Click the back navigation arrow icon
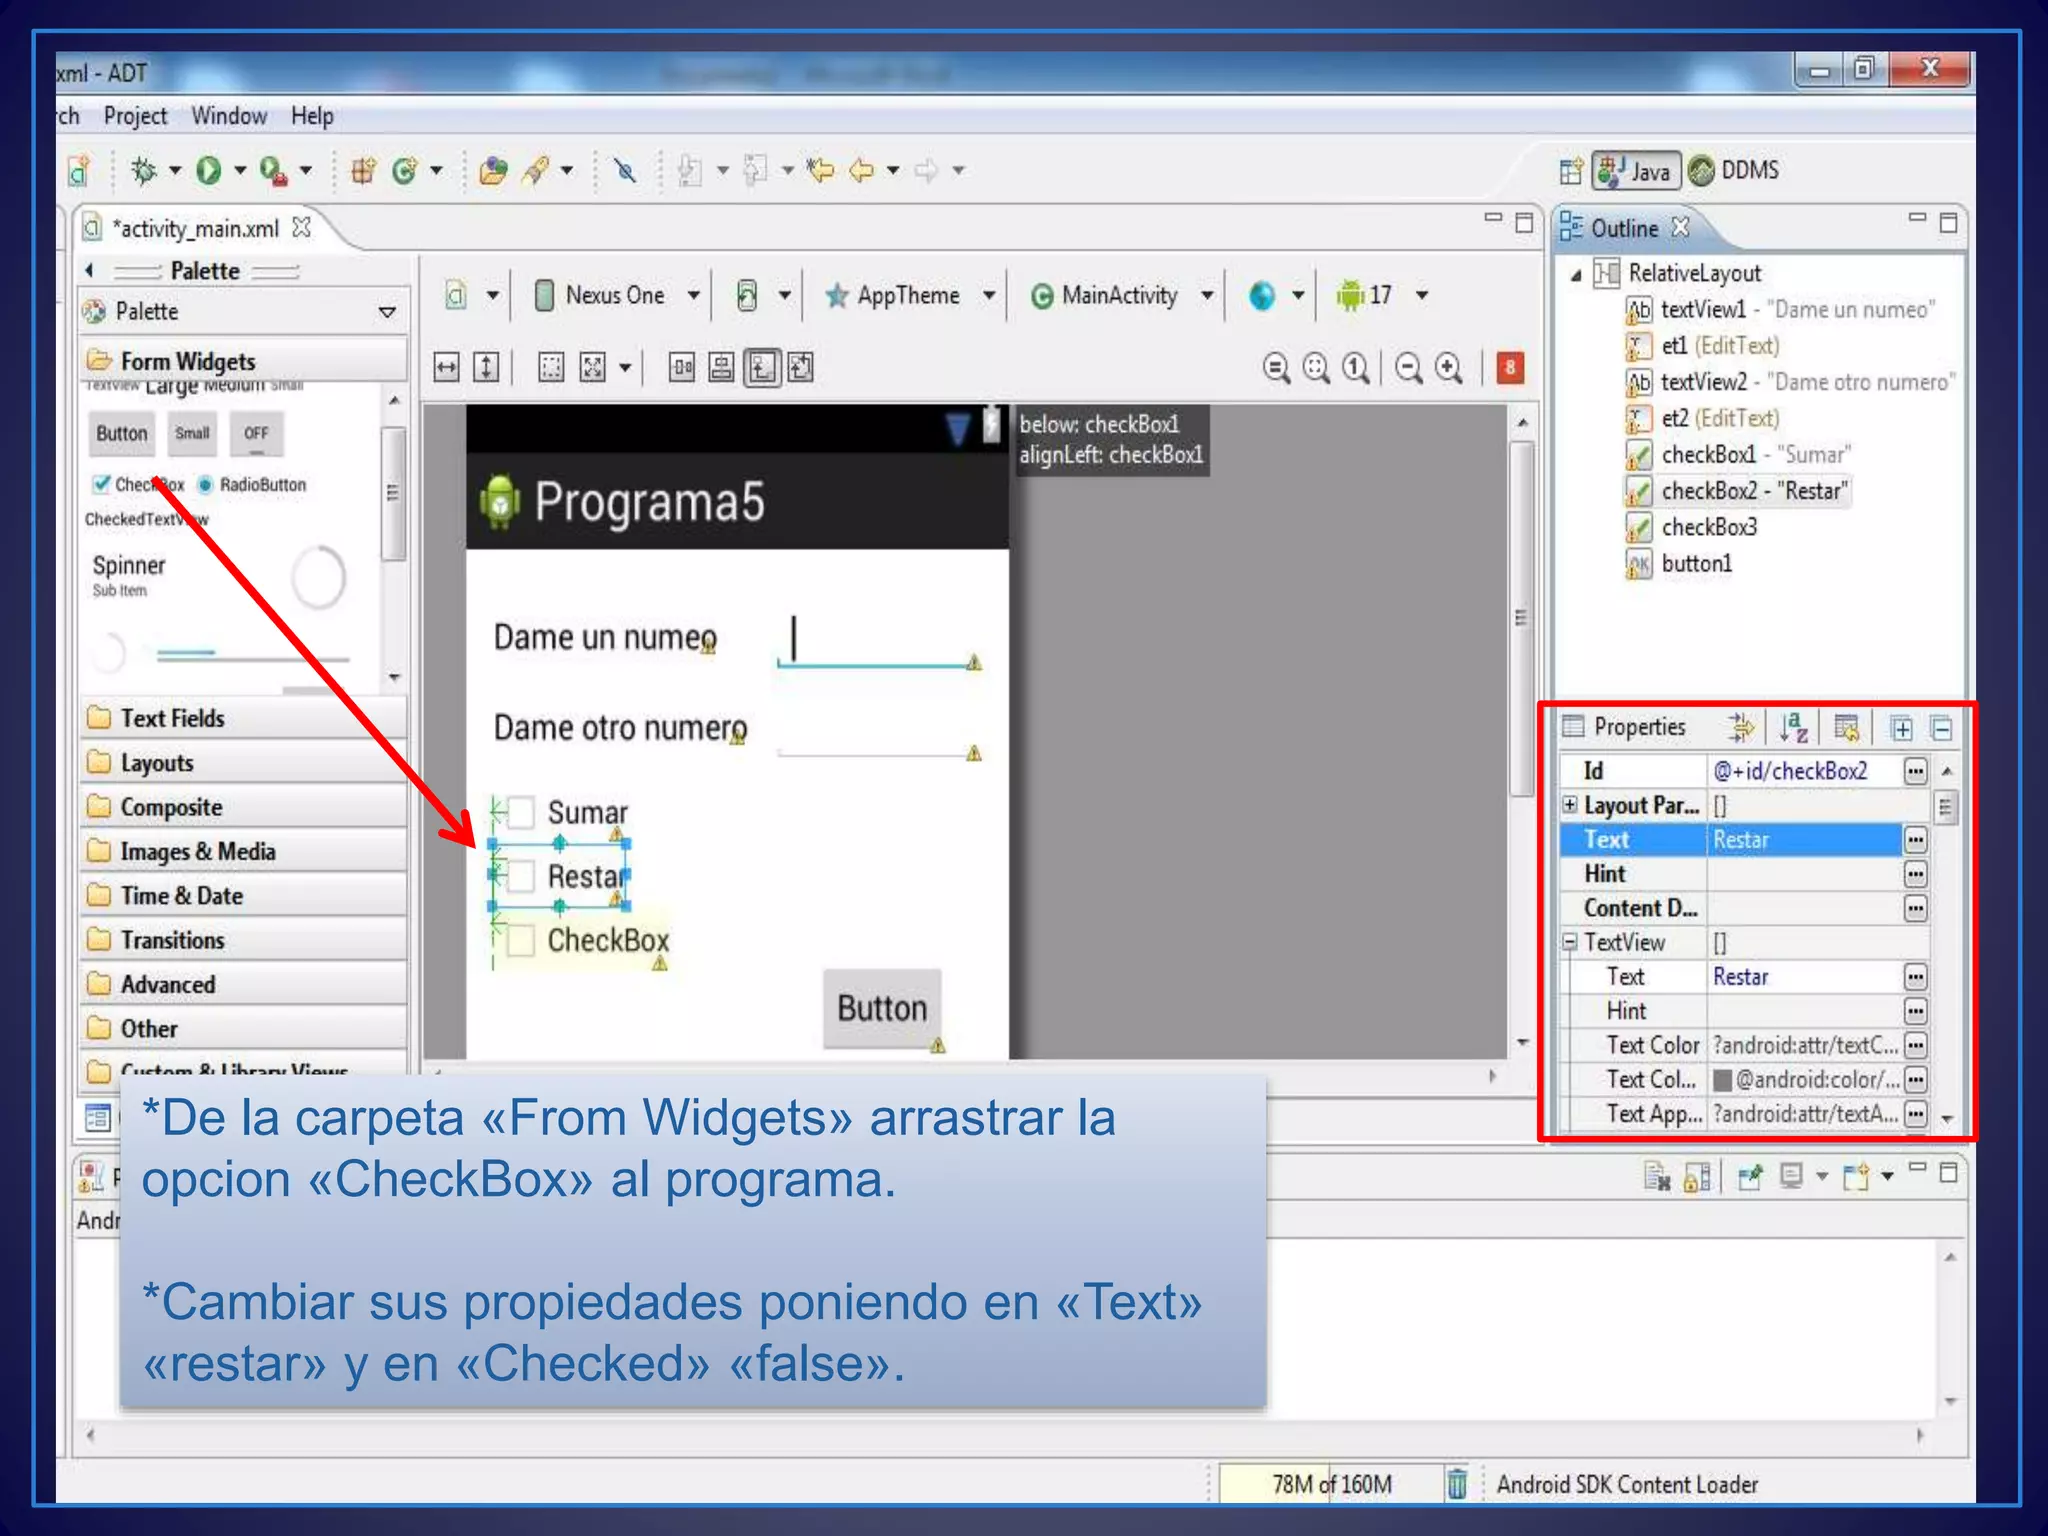The image size is (2048, 1536). (x=861, y=171)
